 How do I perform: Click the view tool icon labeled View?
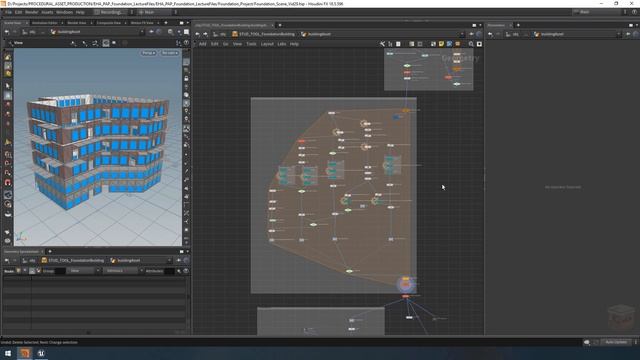tap(15, 43)
